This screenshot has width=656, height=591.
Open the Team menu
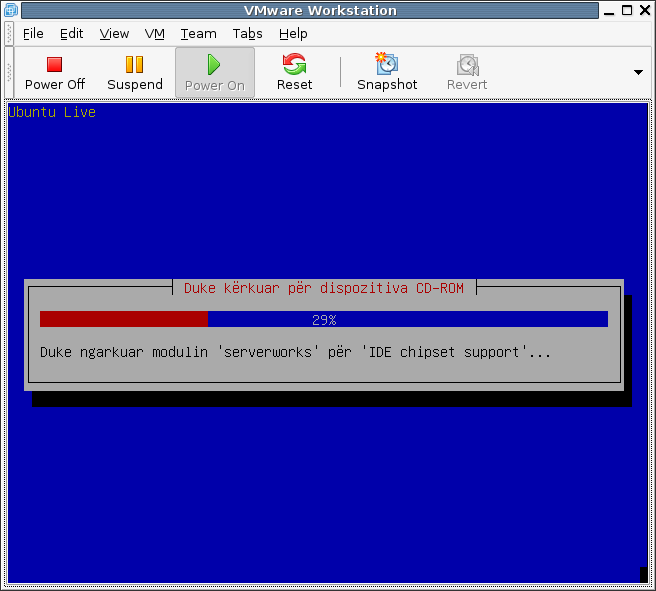[198, 33]
